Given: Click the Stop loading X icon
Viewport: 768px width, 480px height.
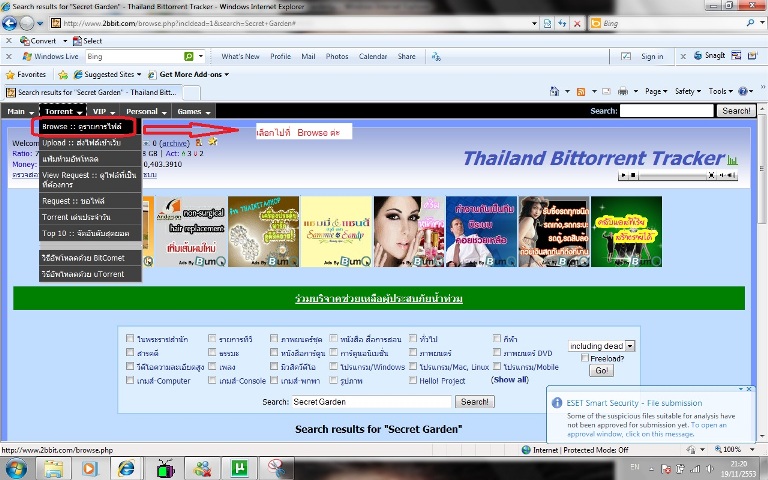Looking at the screenshot, I should tap(577, 23).
